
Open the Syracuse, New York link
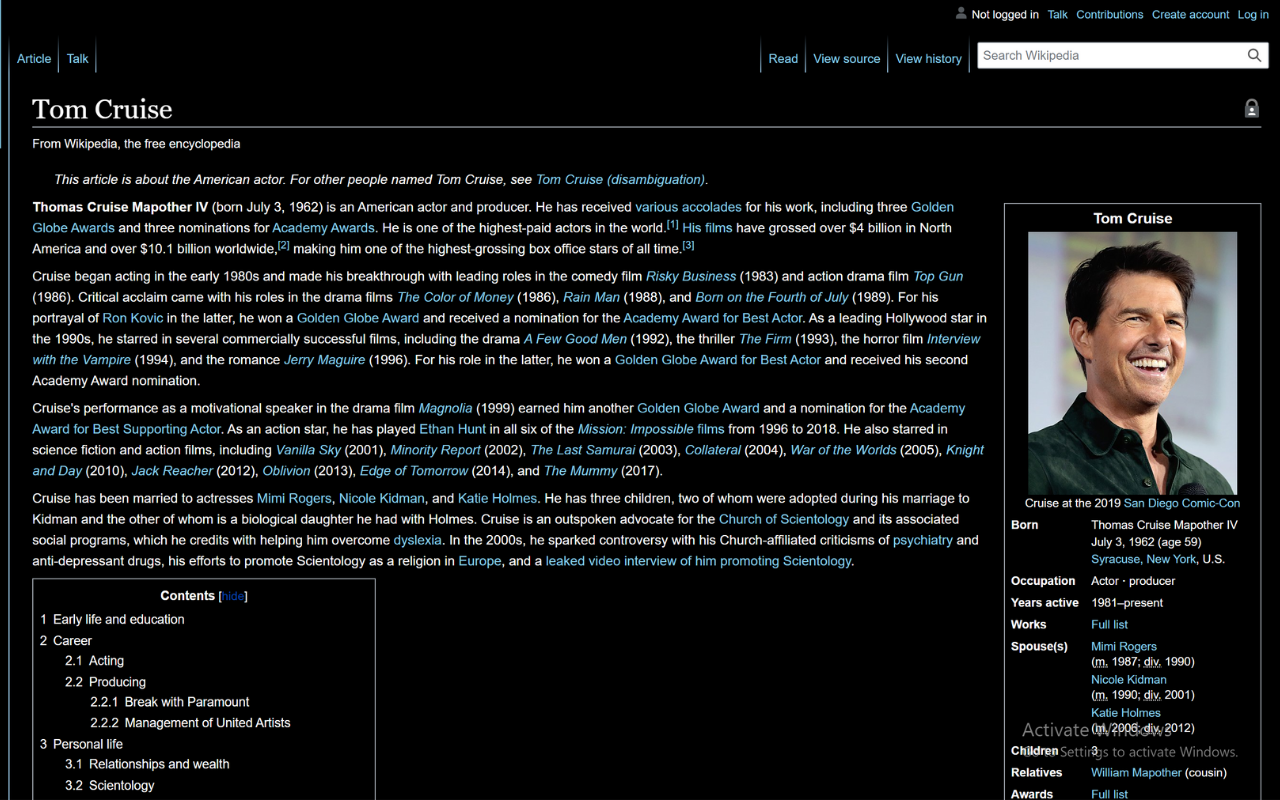tap(1144, 560)
